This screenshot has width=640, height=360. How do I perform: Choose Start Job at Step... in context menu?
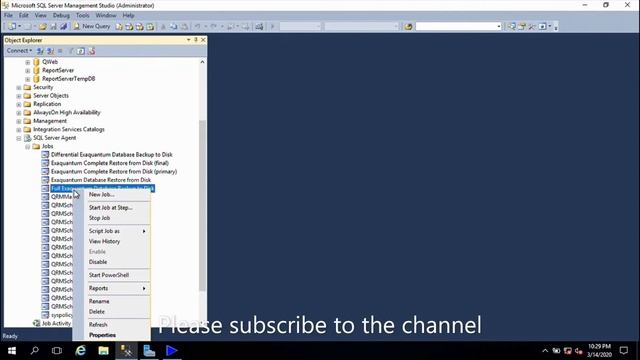[x=111, y=207]
